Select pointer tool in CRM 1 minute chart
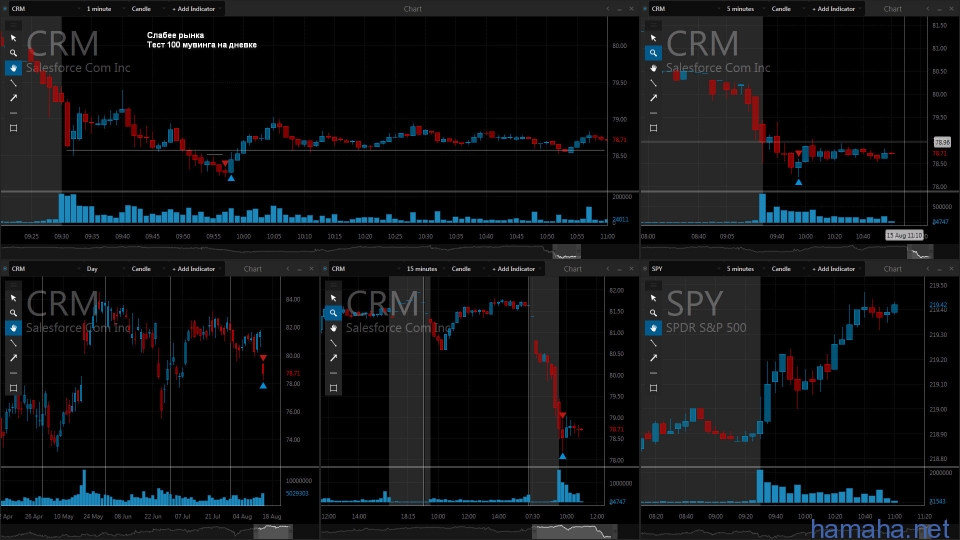Image resolution: width=960 pixels, height=540 pixels. 13,38
